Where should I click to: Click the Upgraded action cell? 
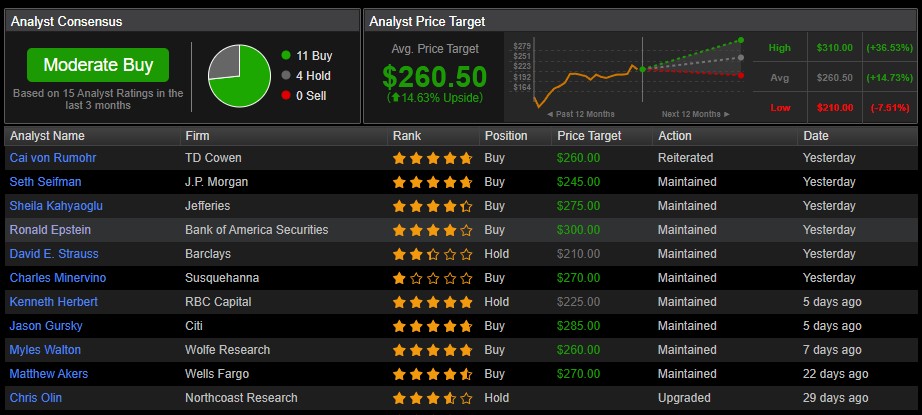click(684, 398)
